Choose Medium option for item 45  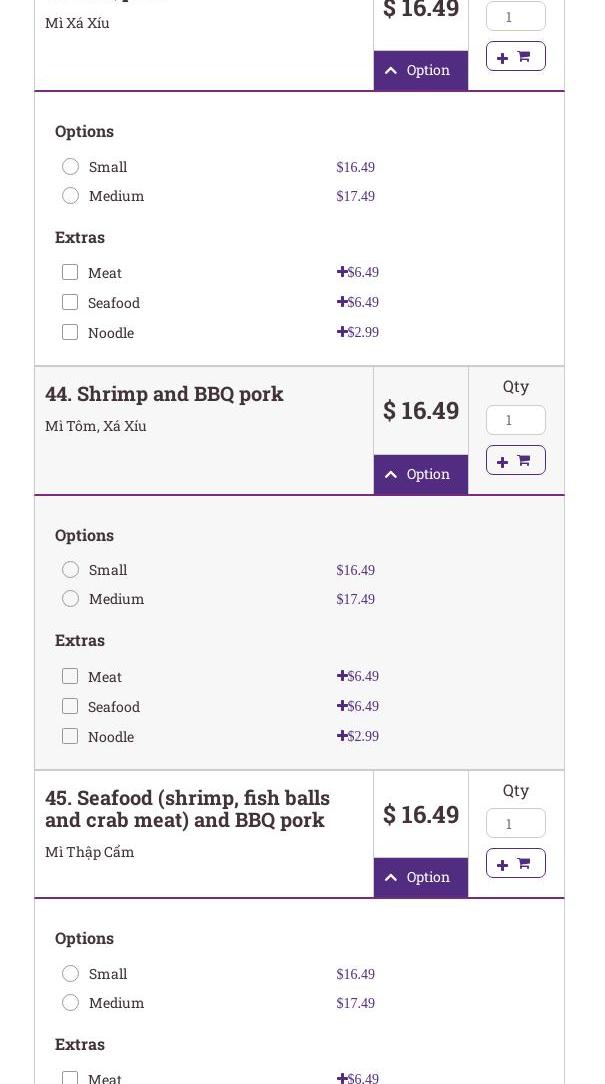point(70,1003)
